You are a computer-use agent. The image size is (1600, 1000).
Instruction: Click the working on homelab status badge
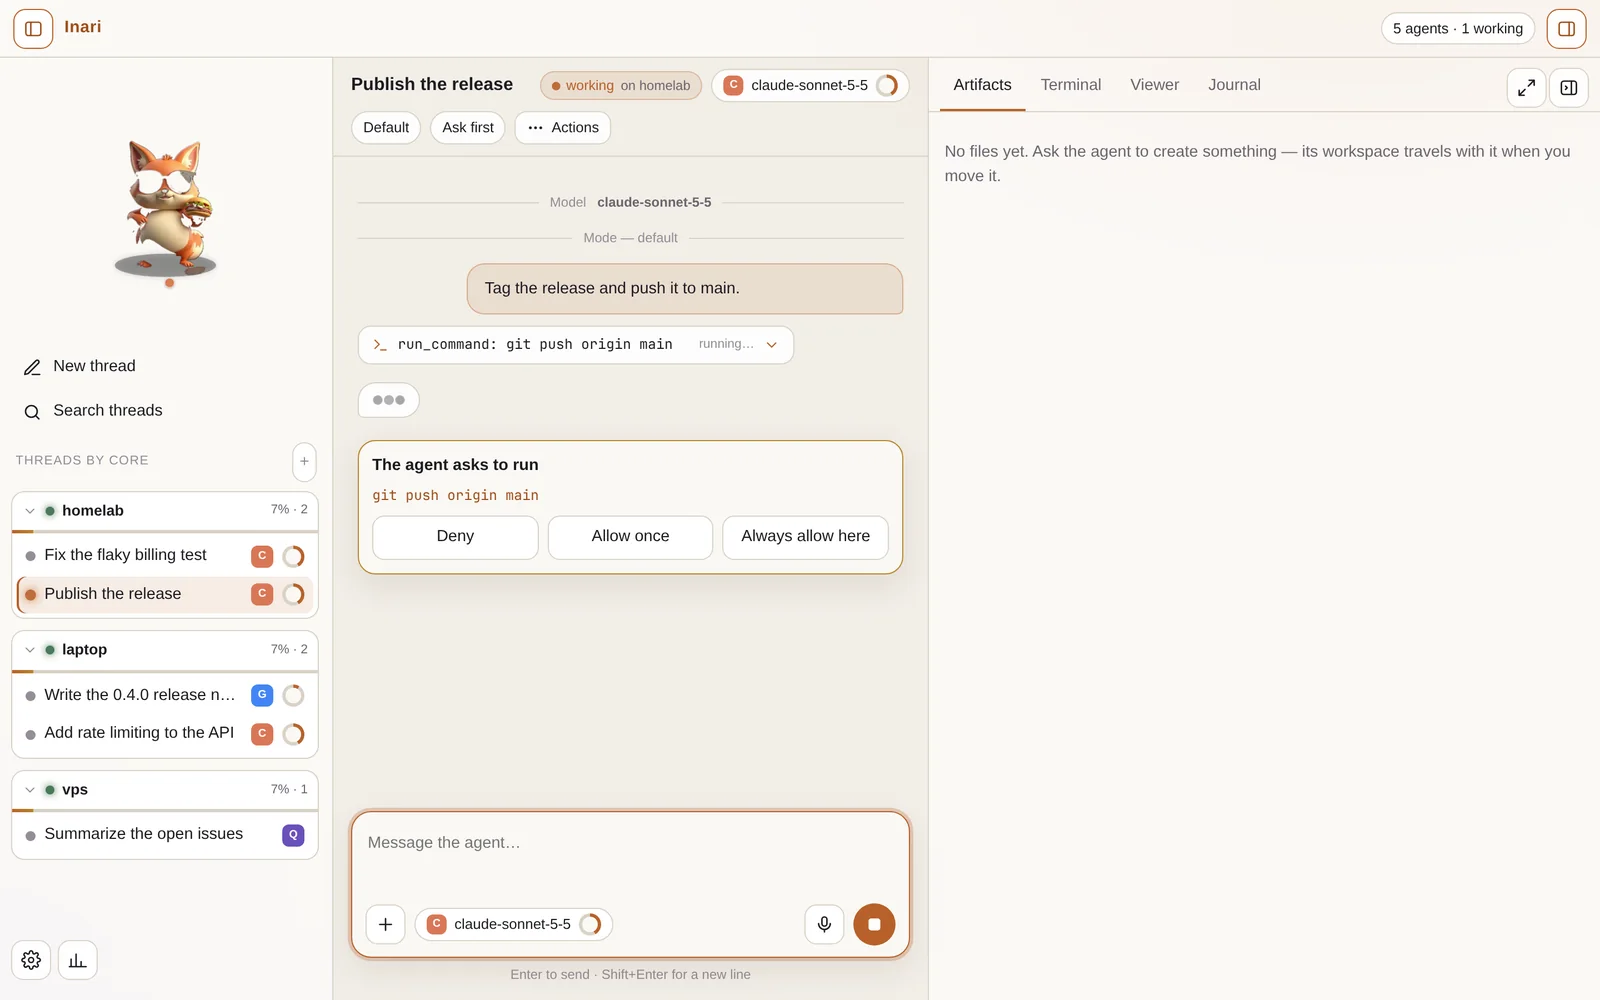[621, 86]
